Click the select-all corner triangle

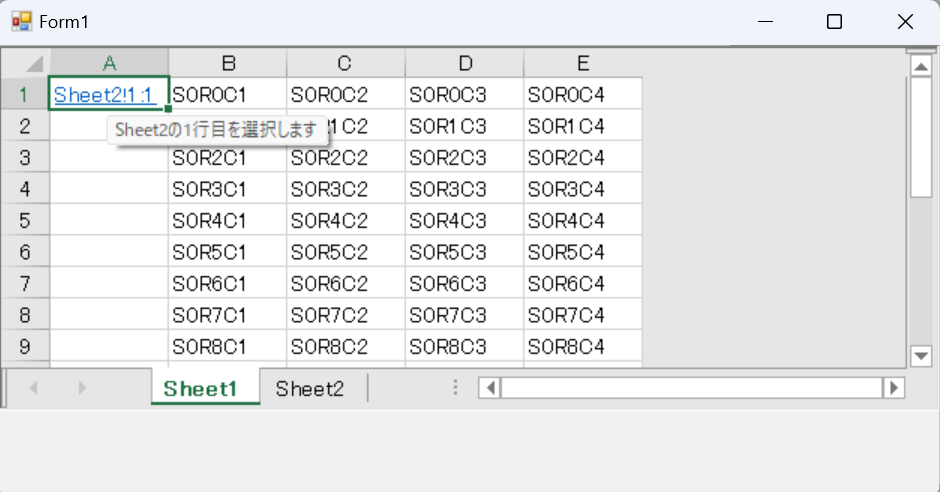(35, 63)
